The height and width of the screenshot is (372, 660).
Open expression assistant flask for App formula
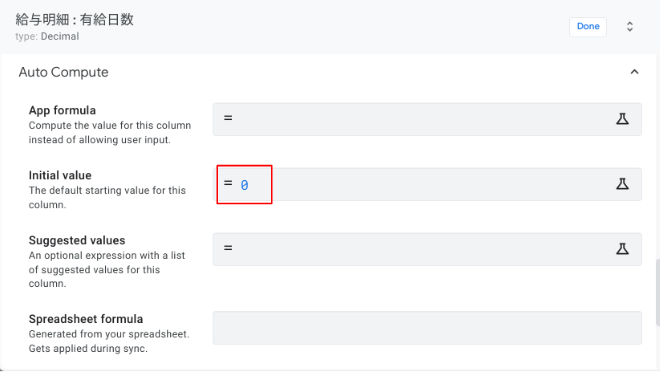[x=623, y=119]
